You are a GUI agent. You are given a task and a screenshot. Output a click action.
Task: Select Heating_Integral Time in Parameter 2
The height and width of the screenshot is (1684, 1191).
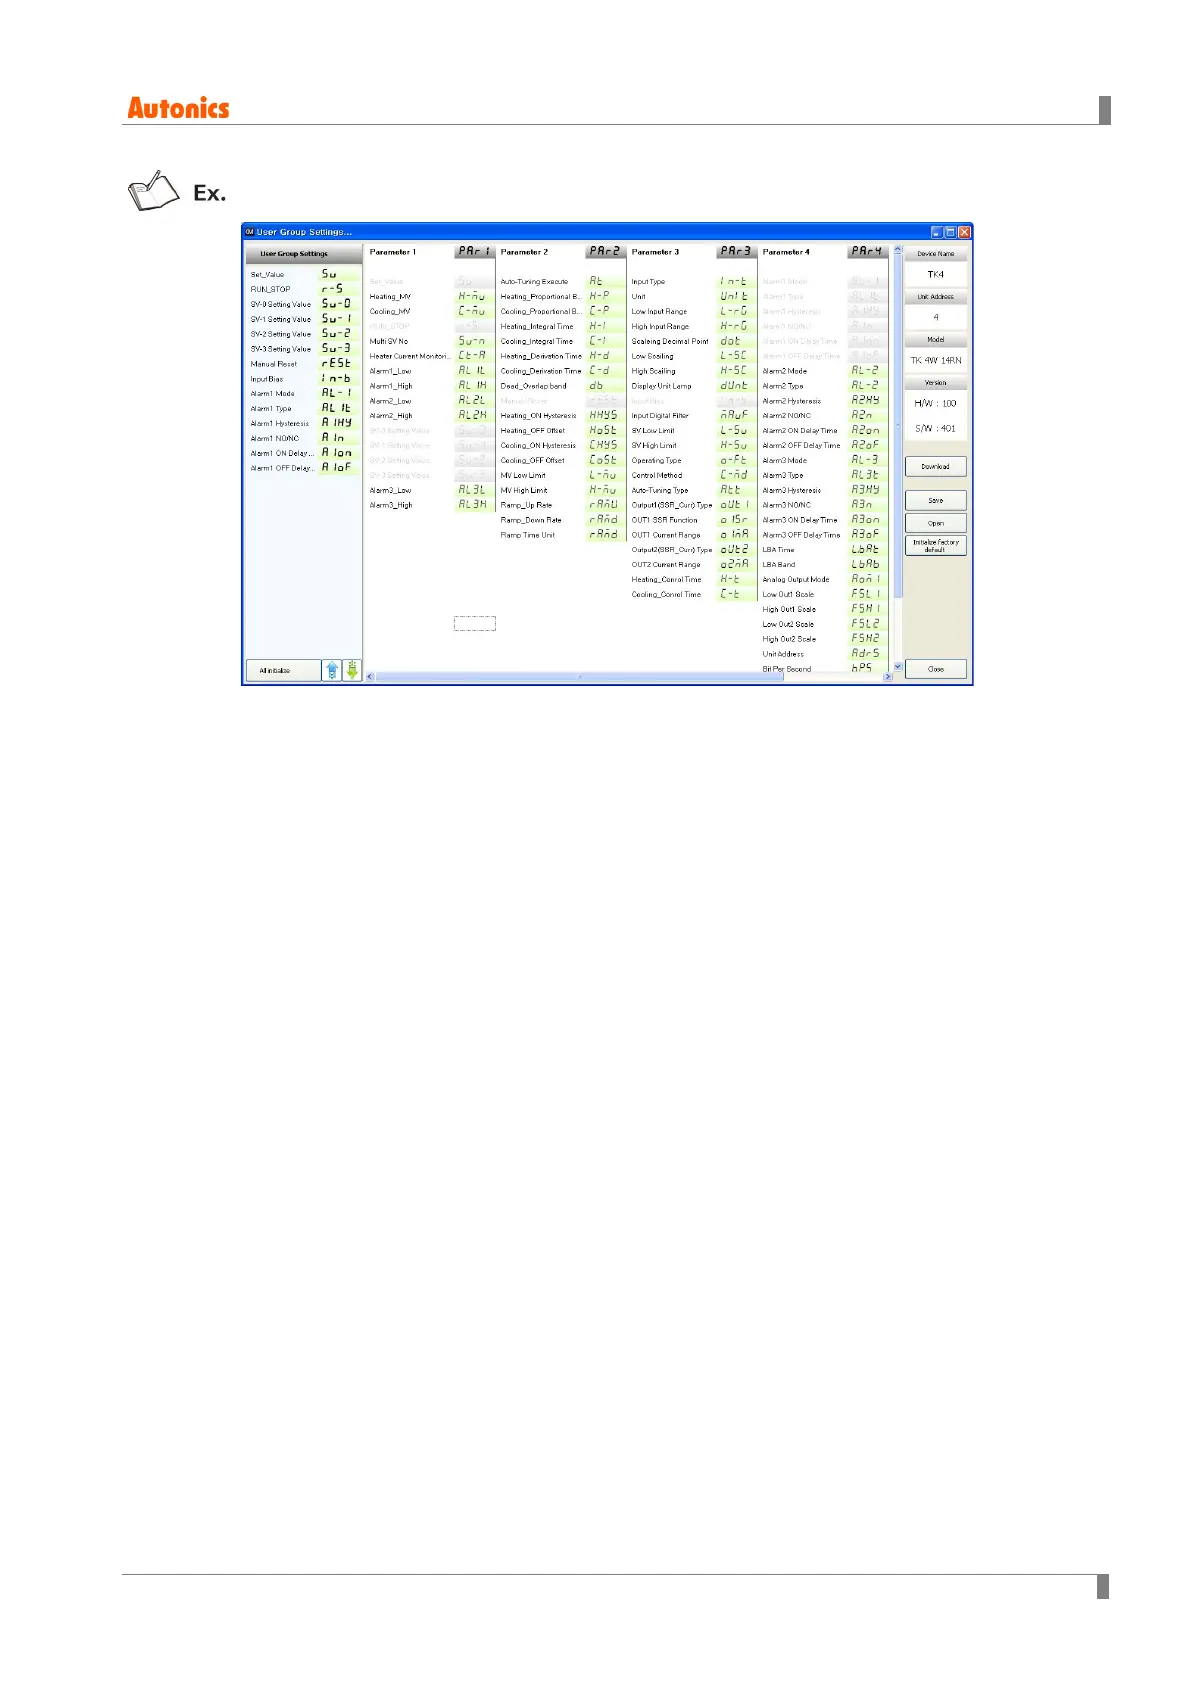point(562,326)
